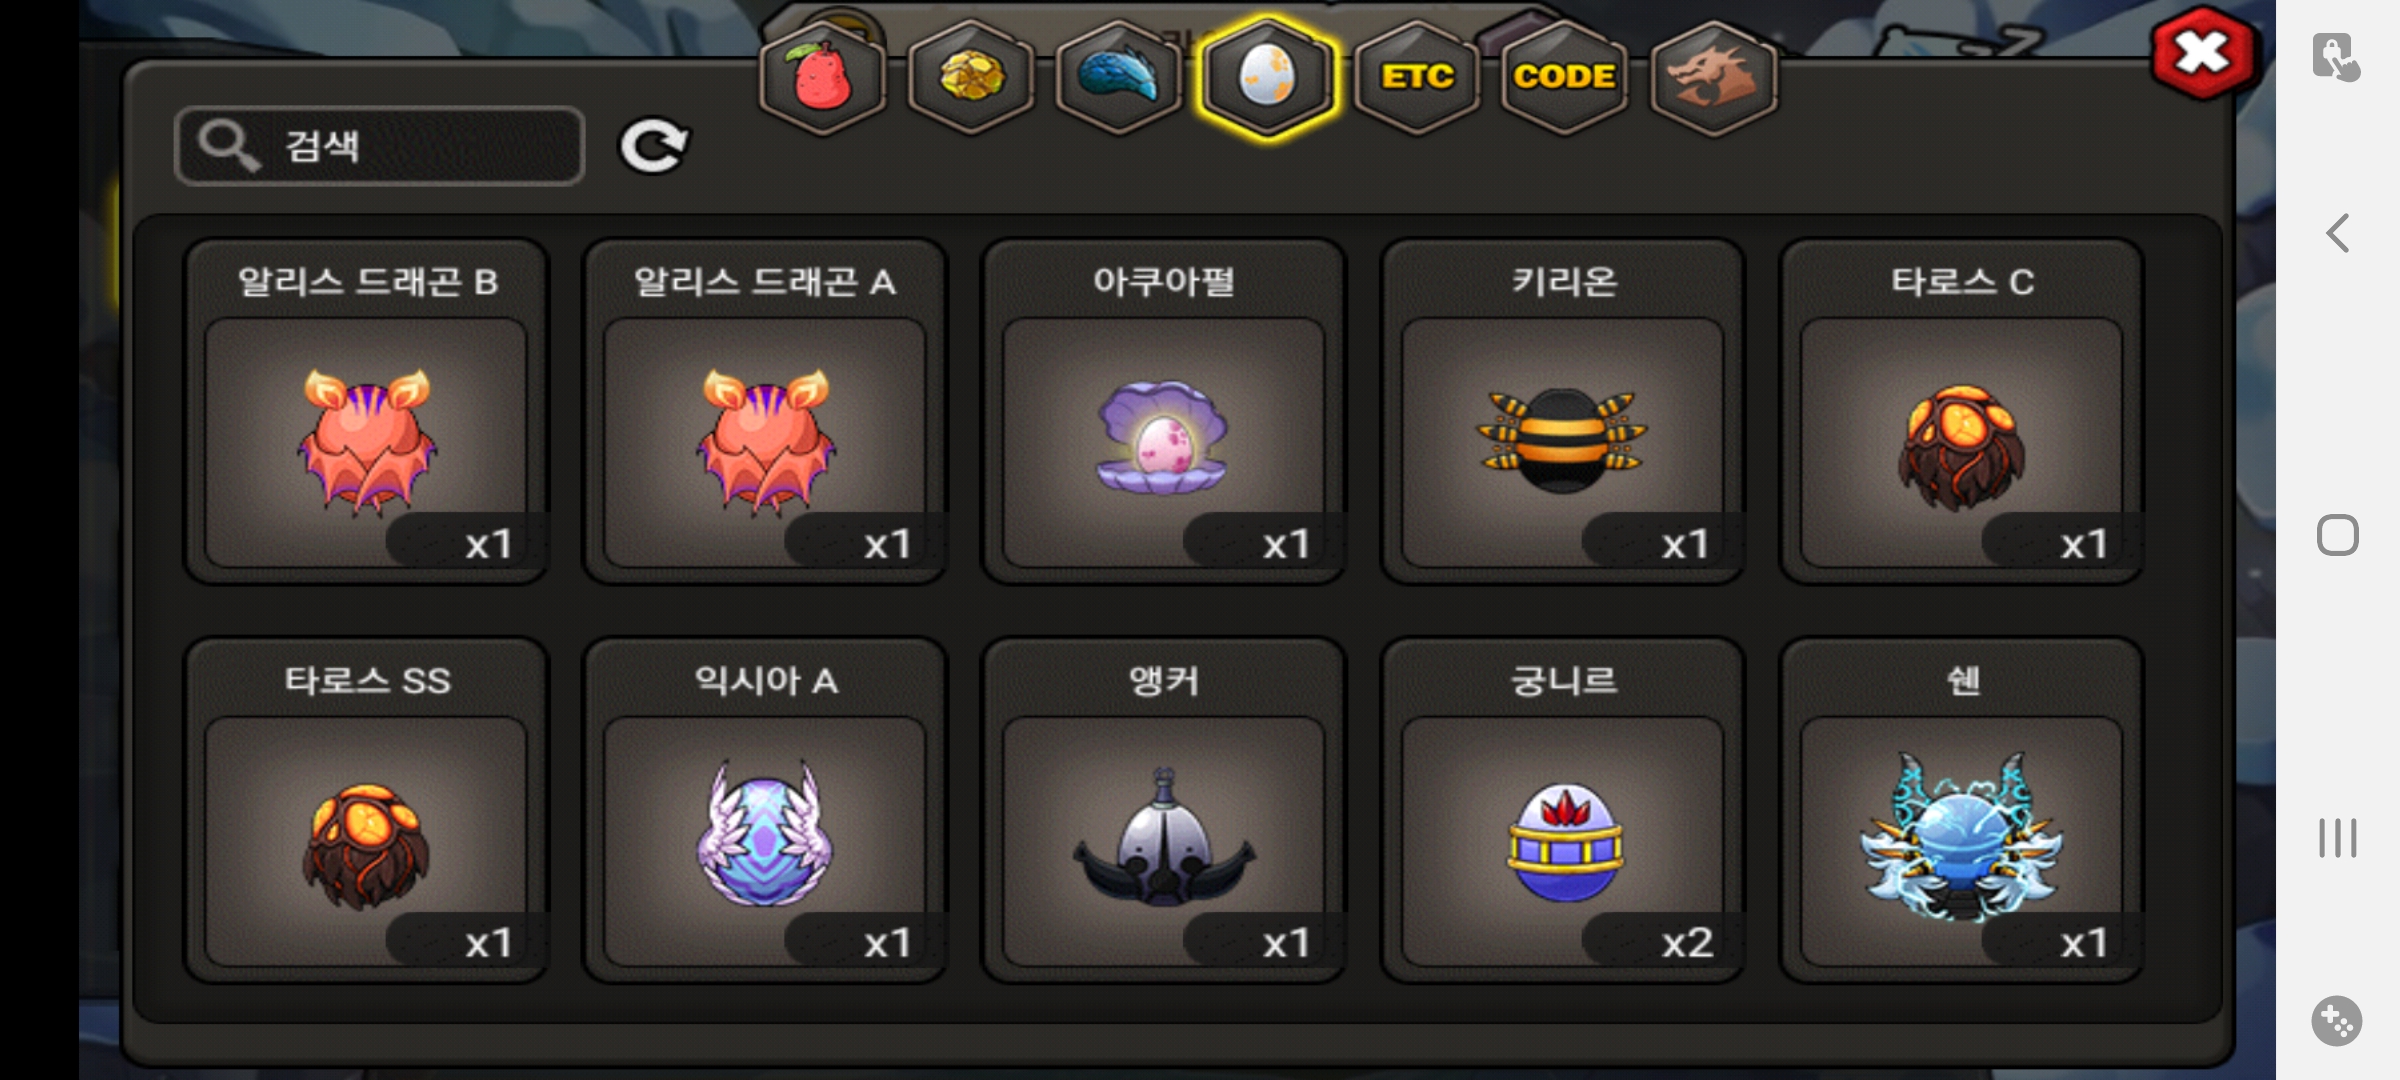This screenshot has width=2400, height=1080.
Task: Select the 알리스 드래곤 A egg
Action: pyautogui.click(x=765, y=411)
